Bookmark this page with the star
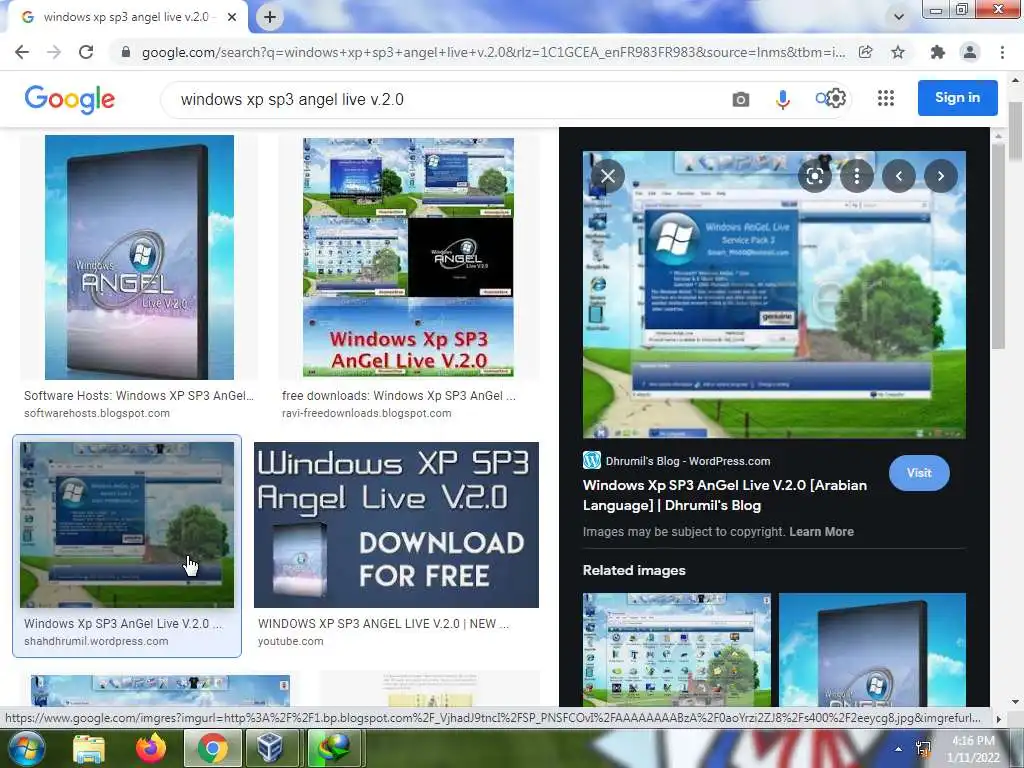Image resolution: width=1024 pixels, height=768 pixels. click(898, 52)
